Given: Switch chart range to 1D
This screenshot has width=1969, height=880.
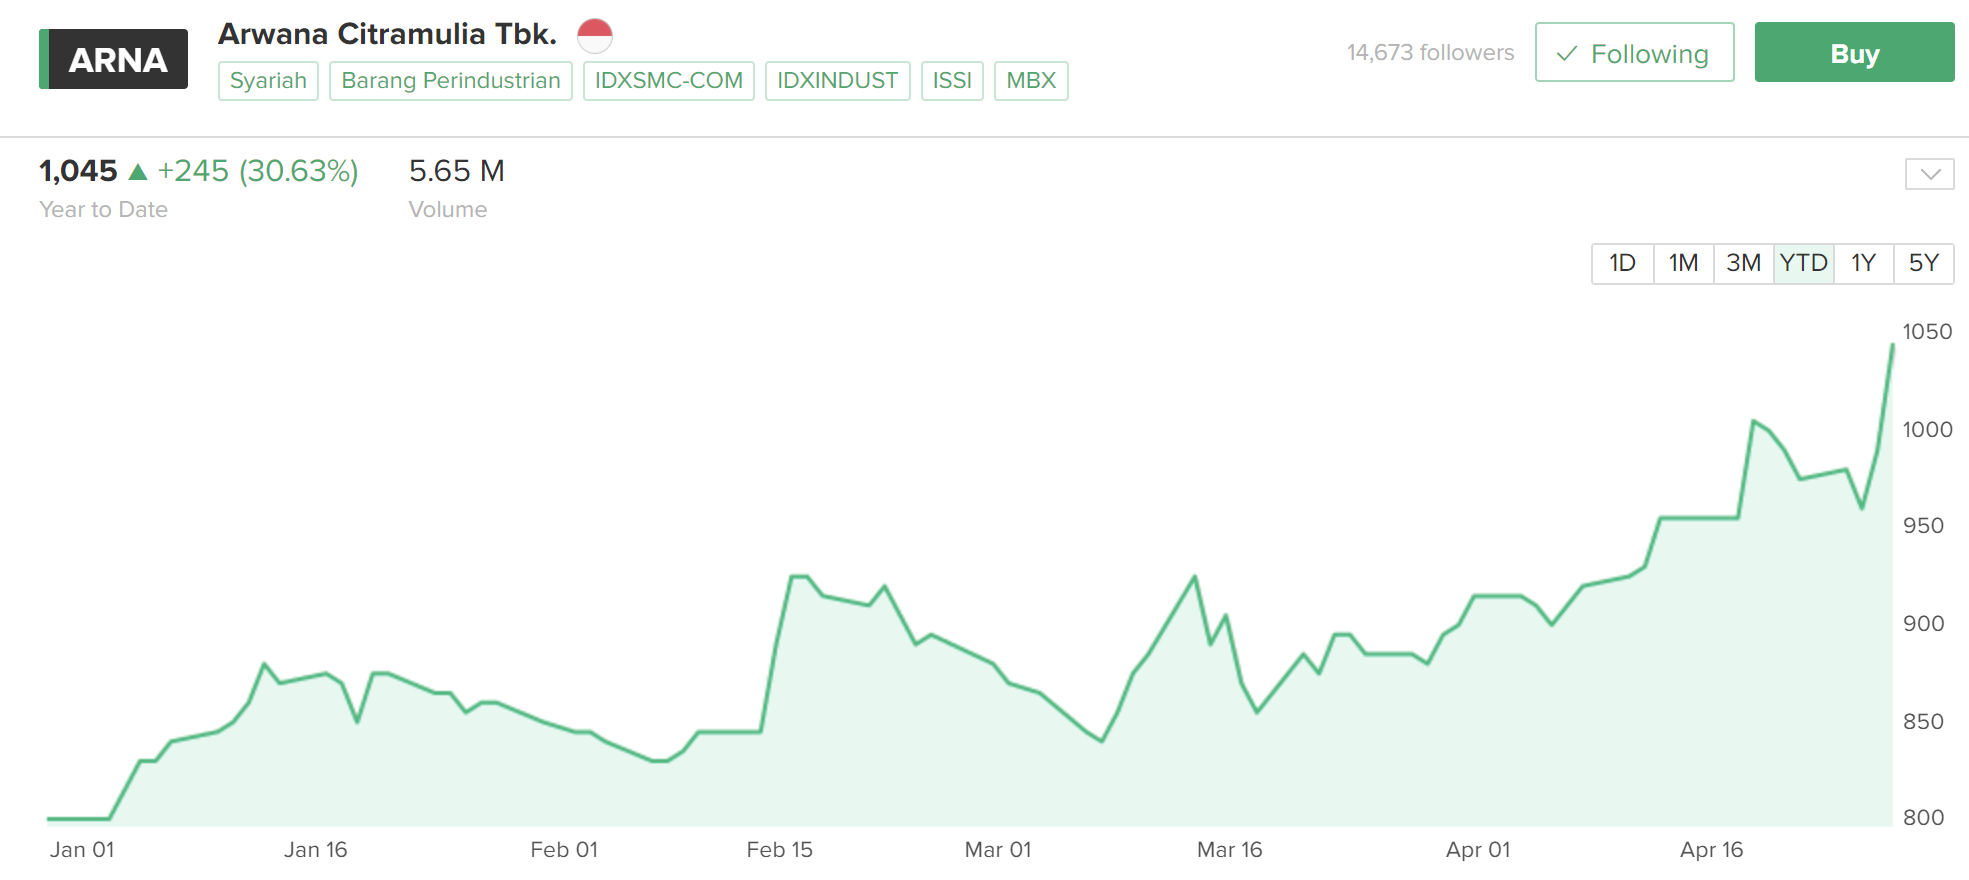Looking at the screenshot, I should [x=1622, y=264].
